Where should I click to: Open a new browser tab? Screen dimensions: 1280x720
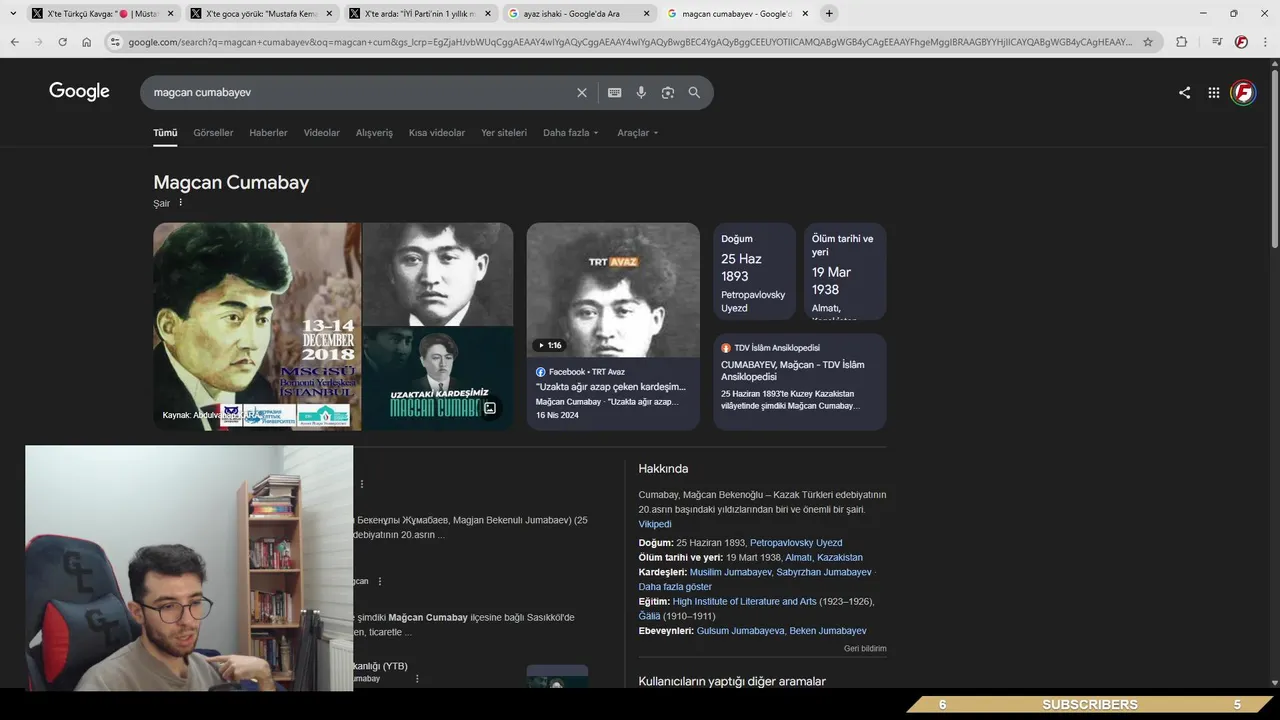[x=829, y=13]
